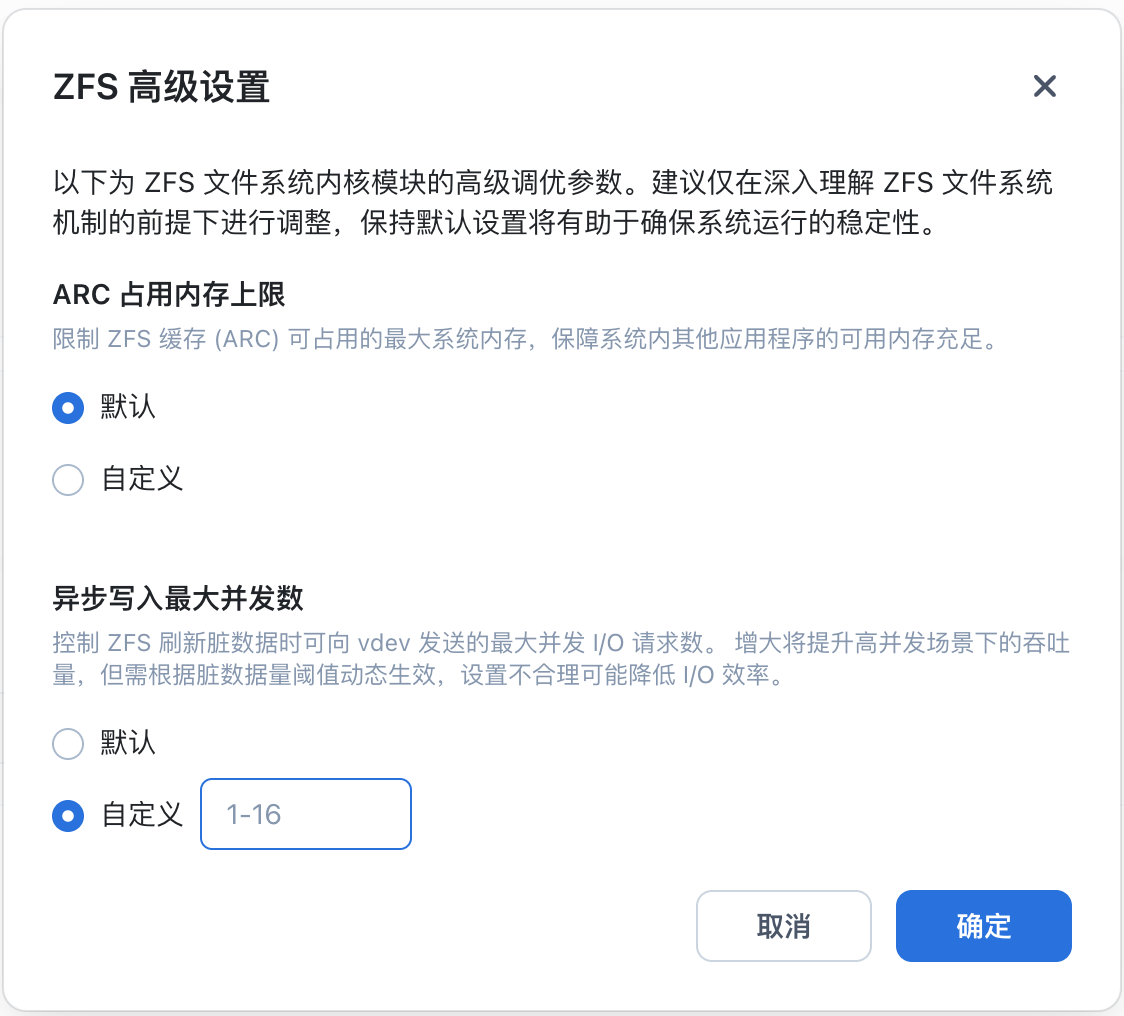
Task: Select 自定义 for 异步写入最大并发数
Action: click(x=68, y=816)
